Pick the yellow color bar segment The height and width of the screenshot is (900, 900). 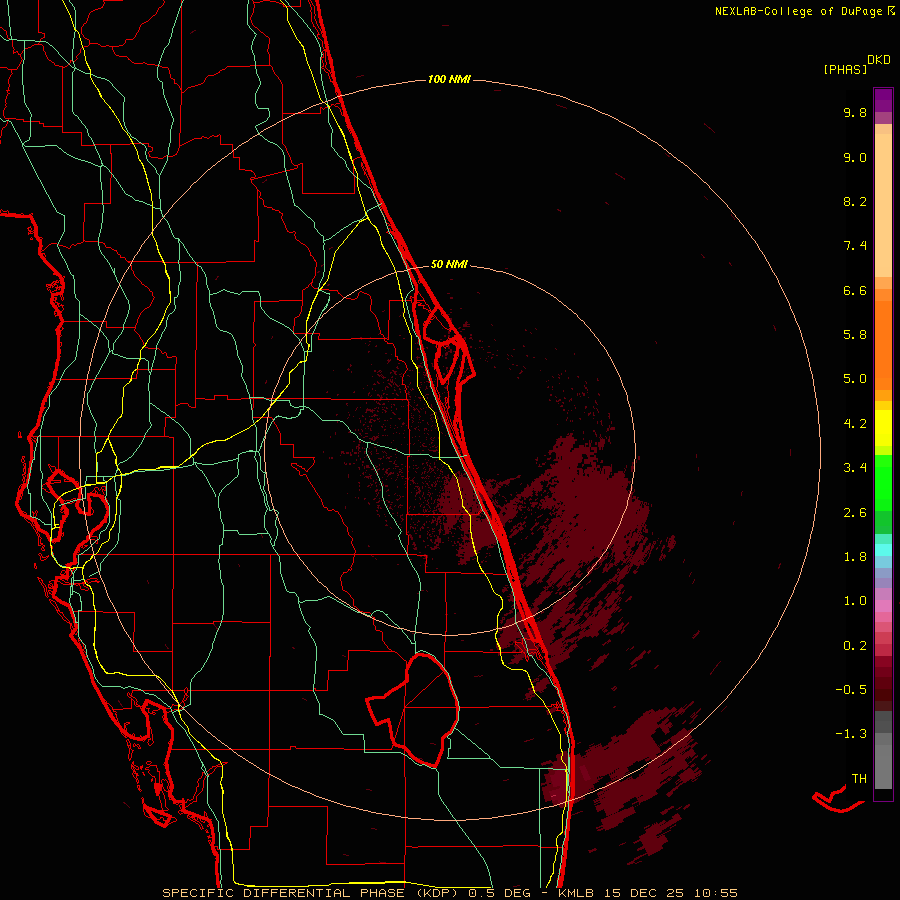[x=883, y=428]
